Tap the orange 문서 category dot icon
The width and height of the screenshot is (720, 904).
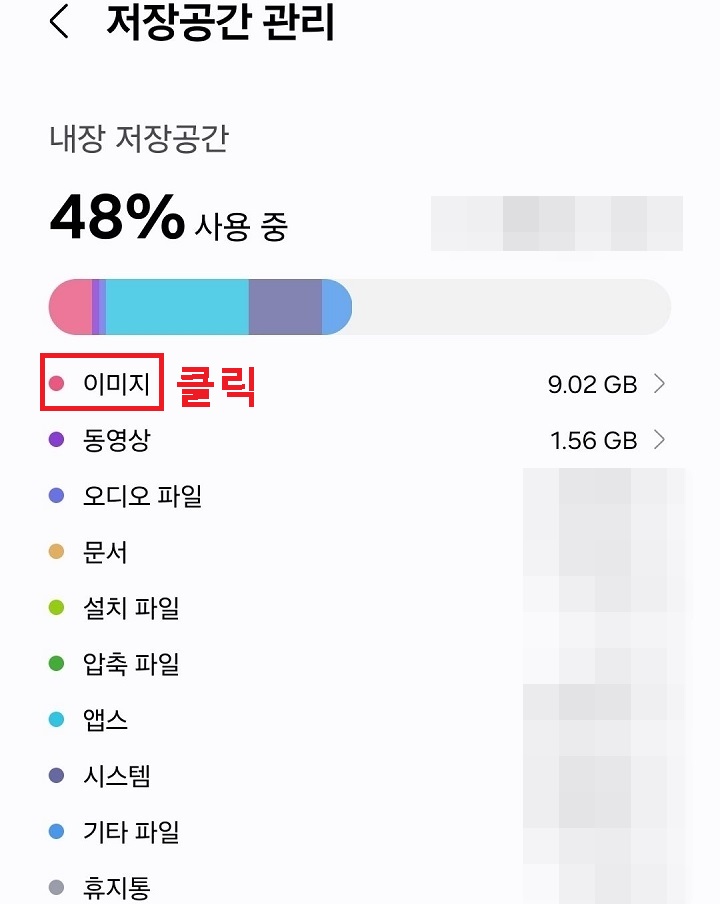pyautogui.click(x=57, y=551)
